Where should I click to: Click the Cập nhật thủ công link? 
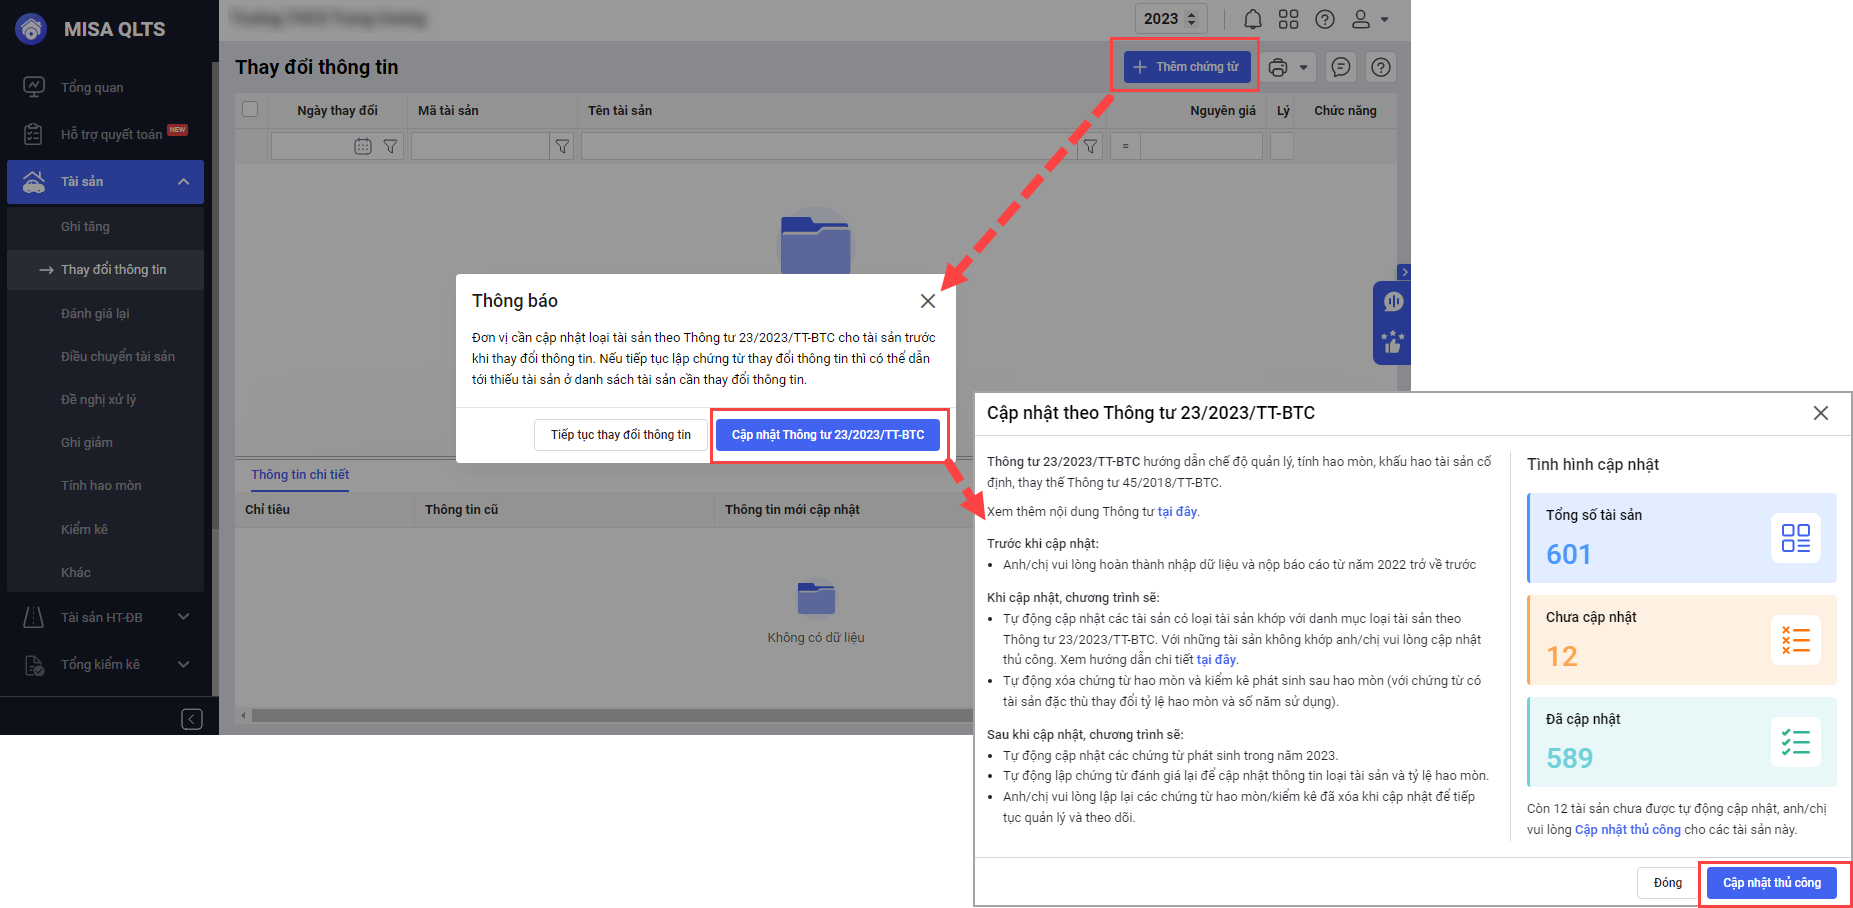tap(1627, 830)
